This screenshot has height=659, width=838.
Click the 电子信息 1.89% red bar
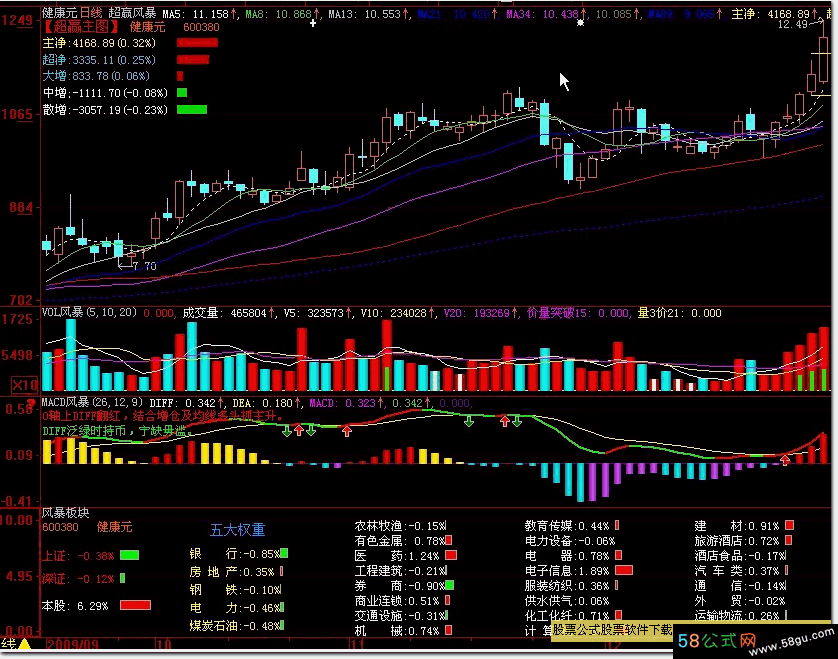pyautogui.click(x=625, y=570)
